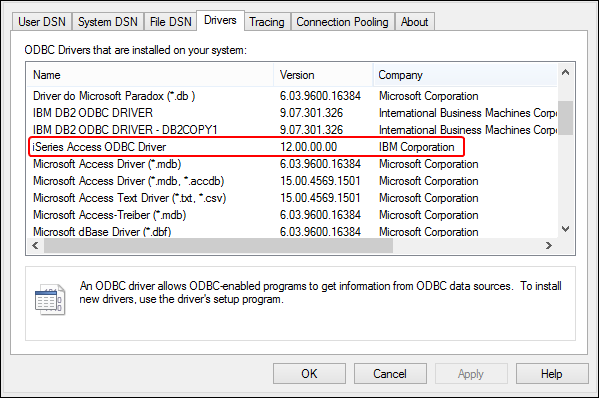599x398 pixels.
Task: Select 'Microsoft Access Driver (*.mdb)' row
Action: point(292,164)
